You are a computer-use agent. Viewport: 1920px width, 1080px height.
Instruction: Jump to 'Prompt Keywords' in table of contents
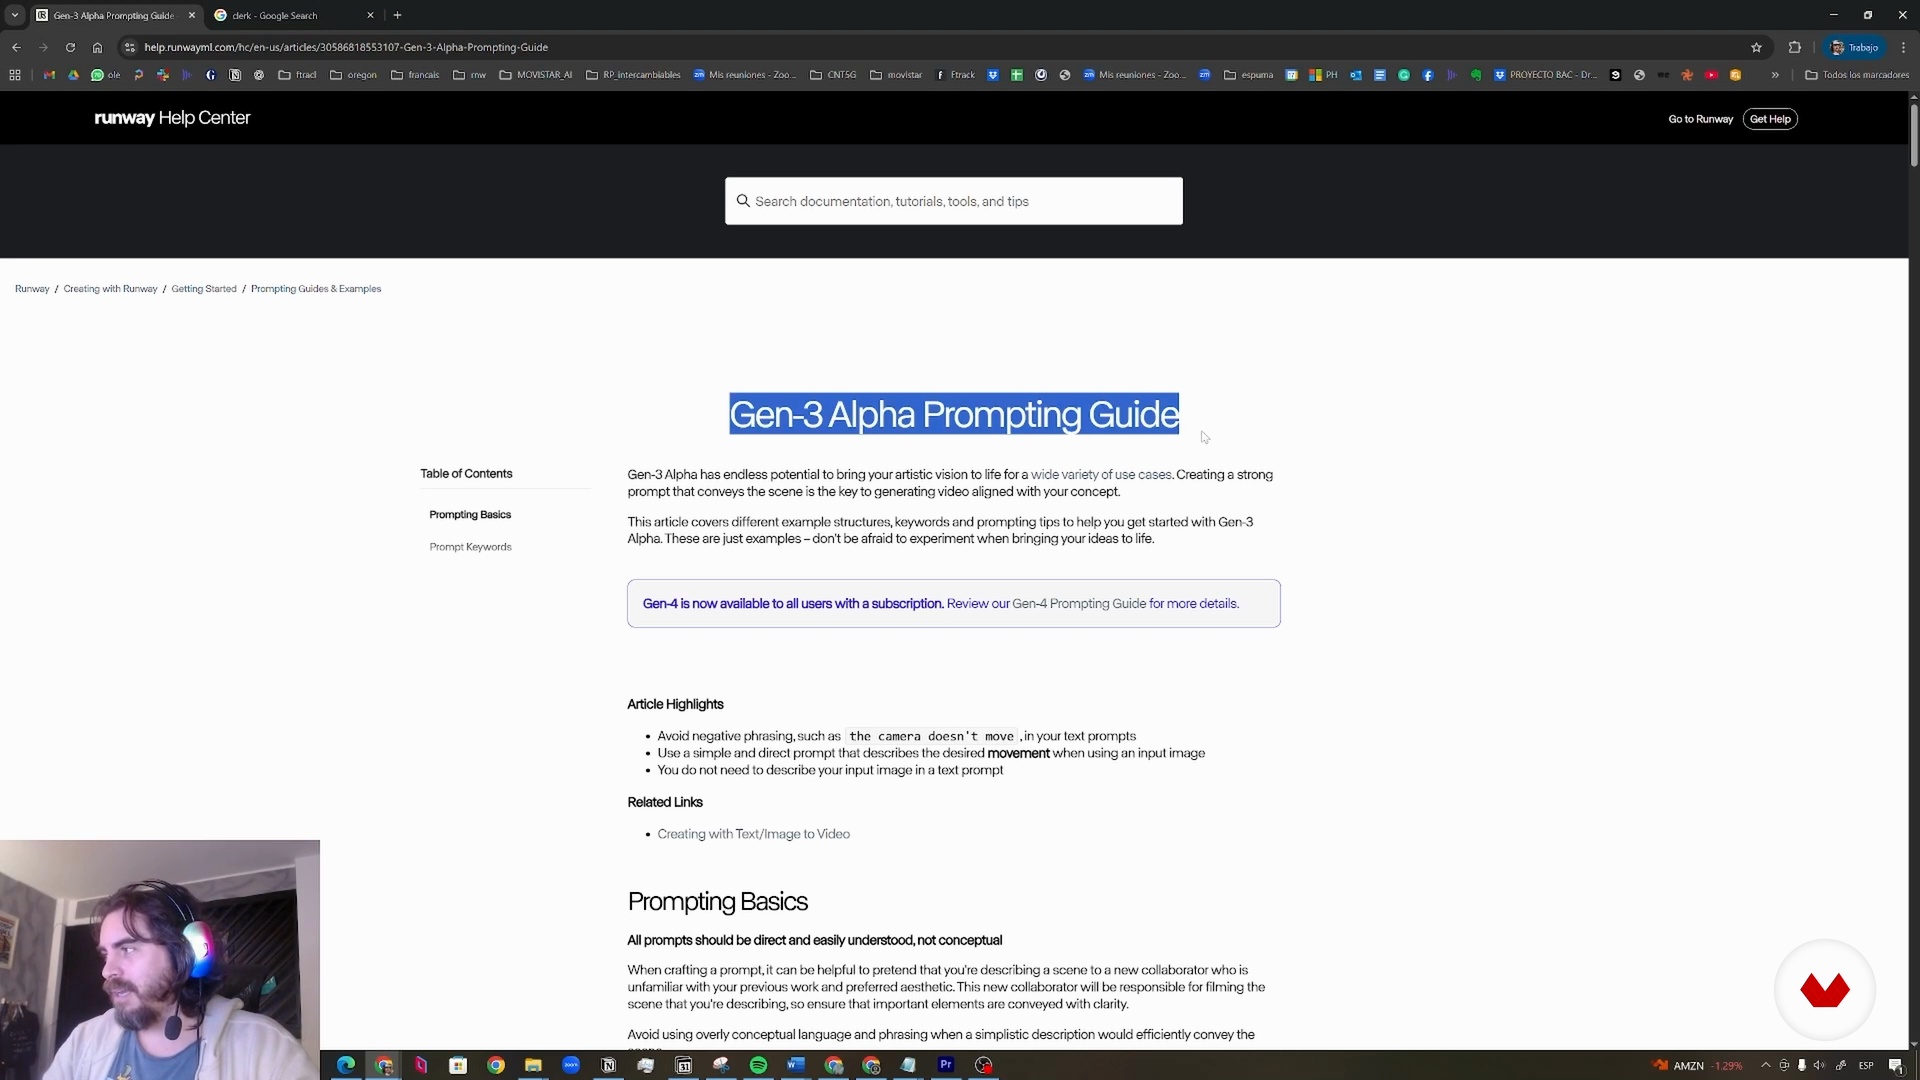[x=470, y=547]
